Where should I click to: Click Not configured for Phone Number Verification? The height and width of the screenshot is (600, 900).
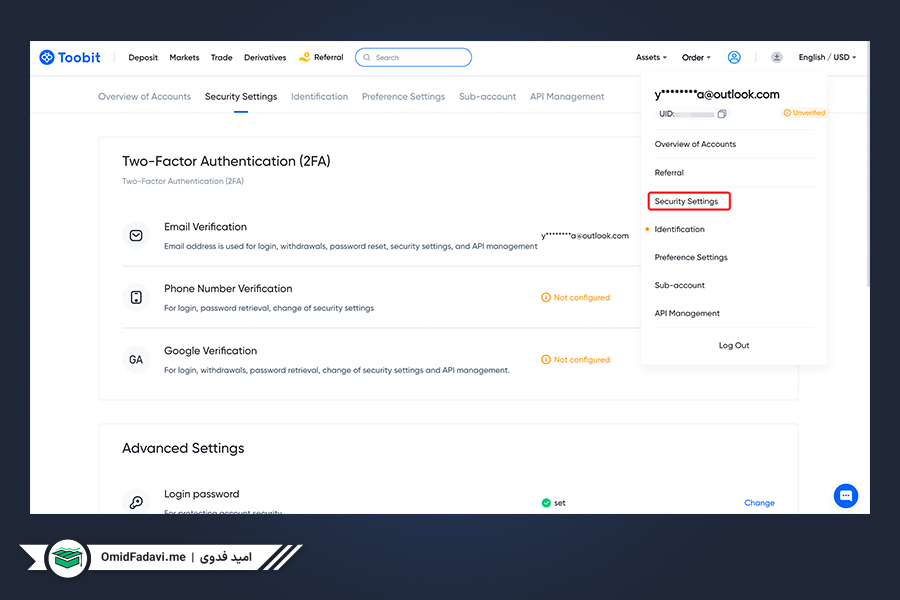(576, 297)
